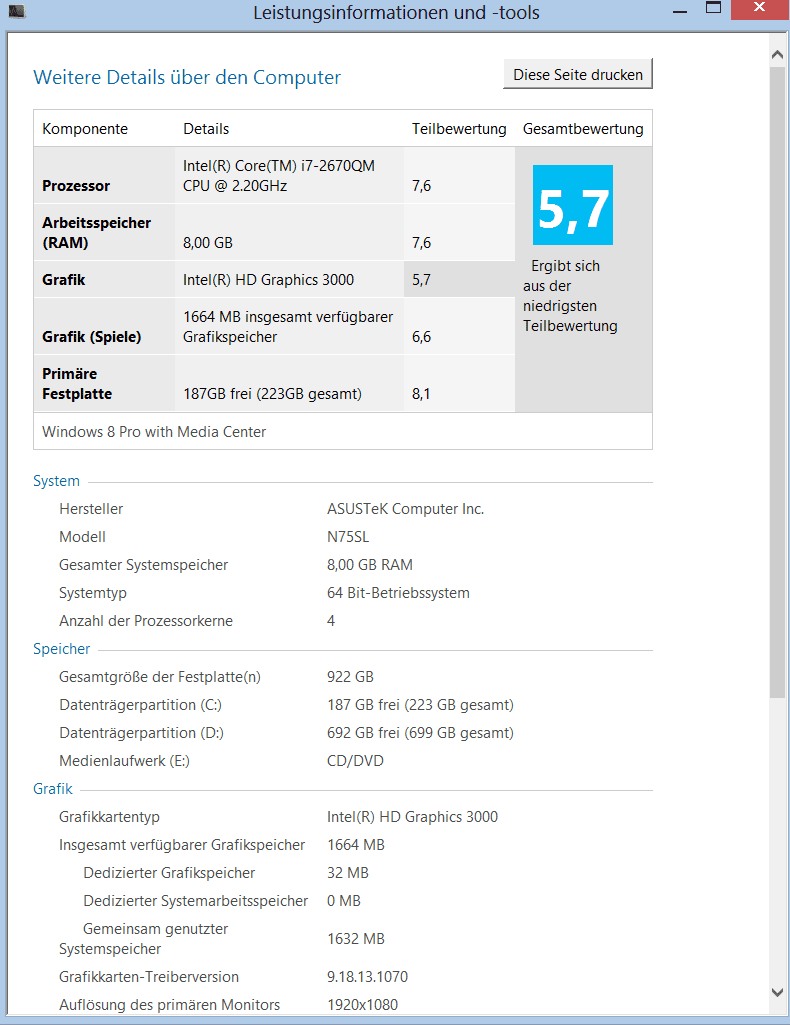Image resolution: width=790 pixels, height=1025 pixels.
Task: Click the scrollbar down arrow
Action: tap(777, 992)
